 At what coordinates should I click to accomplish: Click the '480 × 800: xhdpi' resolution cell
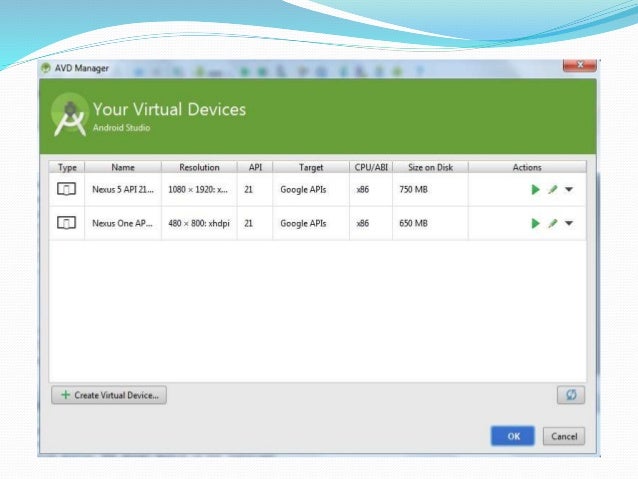pos(199,223)
